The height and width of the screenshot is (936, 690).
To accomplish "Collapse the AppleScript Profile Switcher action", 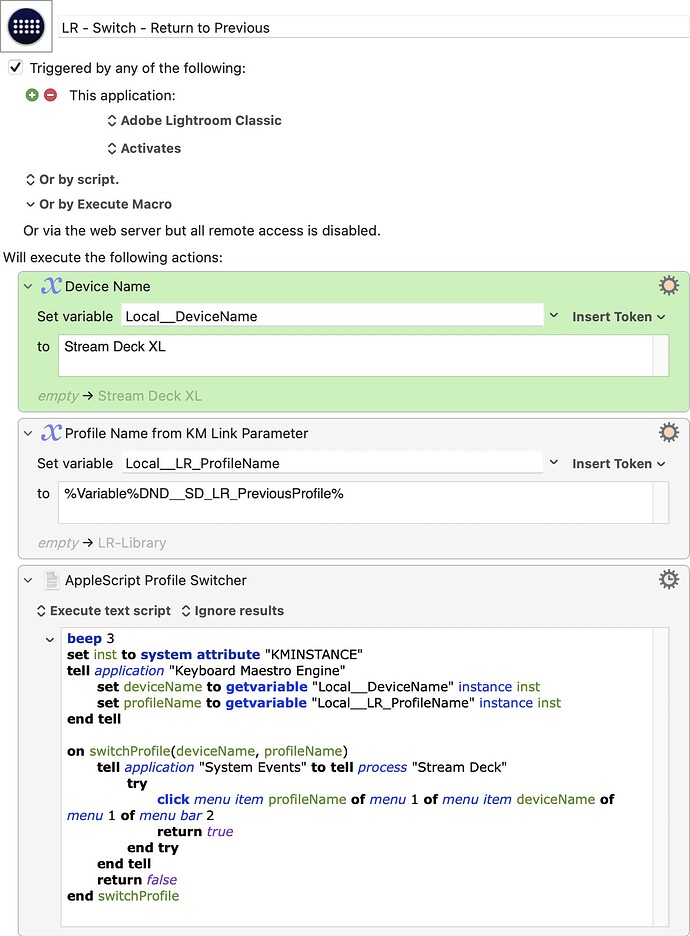I will tap(29, 580).
